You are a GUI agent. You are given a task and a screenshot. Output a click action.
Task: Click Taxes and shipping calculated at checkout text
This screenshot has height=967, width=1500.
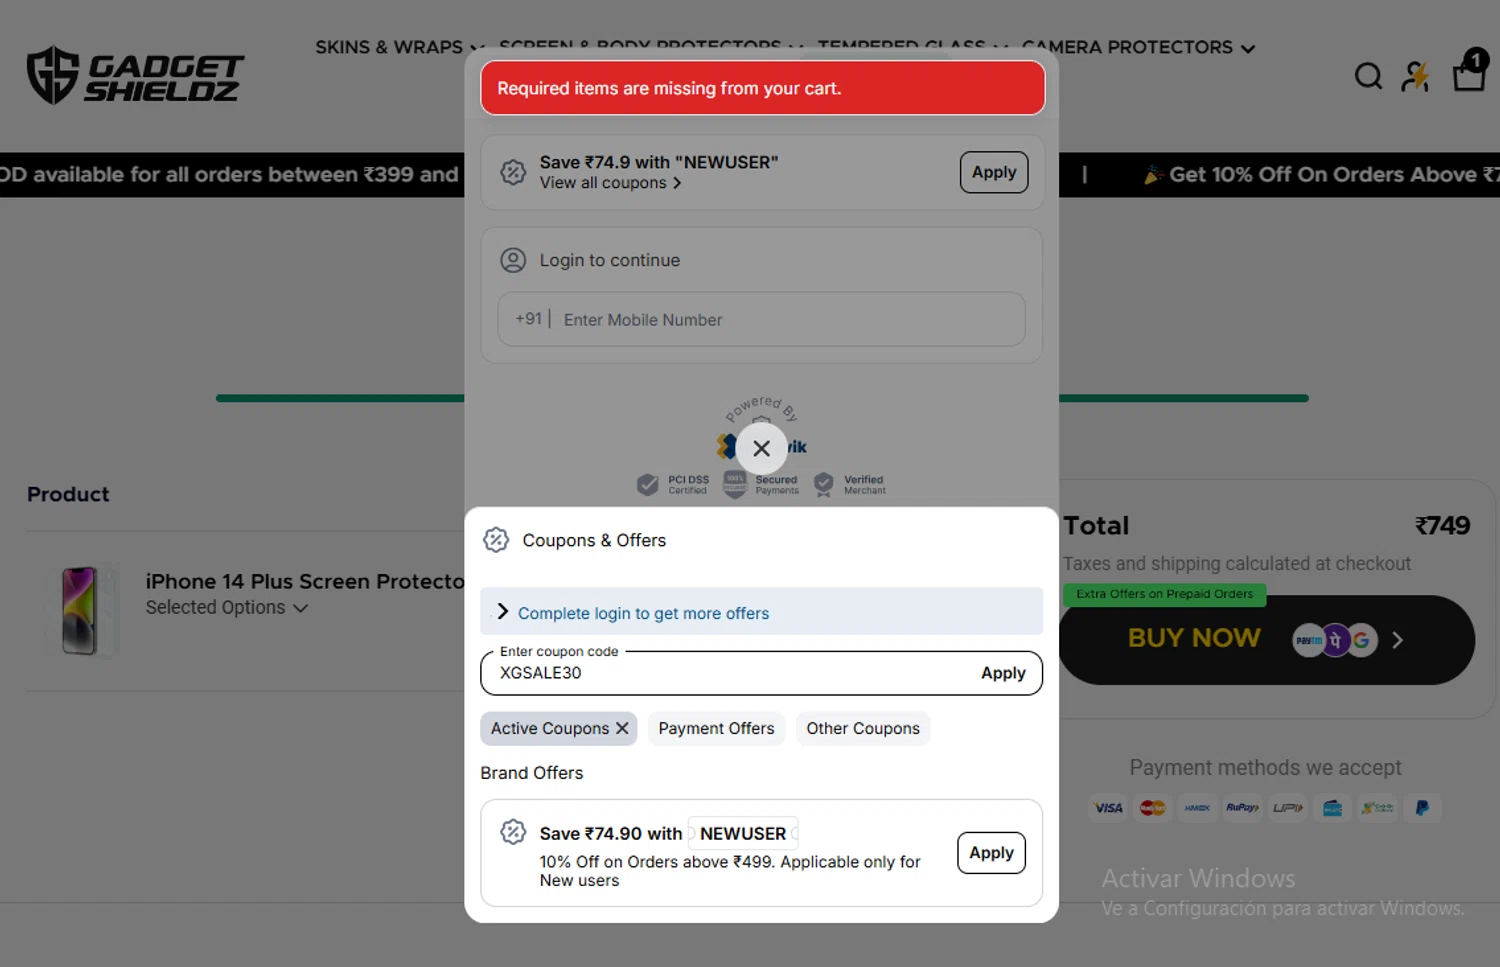point(1237,563)
